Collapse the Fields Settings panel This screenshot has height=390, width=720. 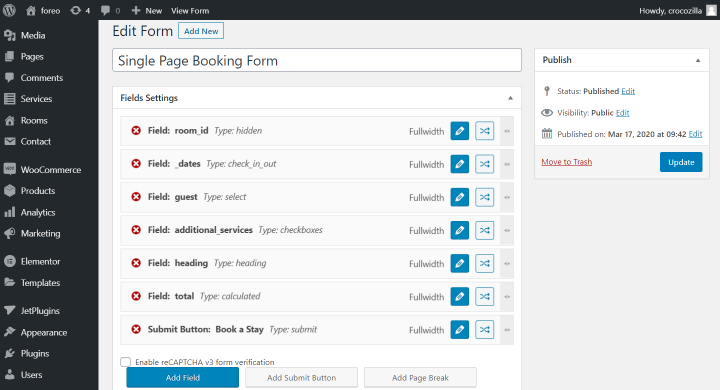pyautogui.click(x=510, y=98)
